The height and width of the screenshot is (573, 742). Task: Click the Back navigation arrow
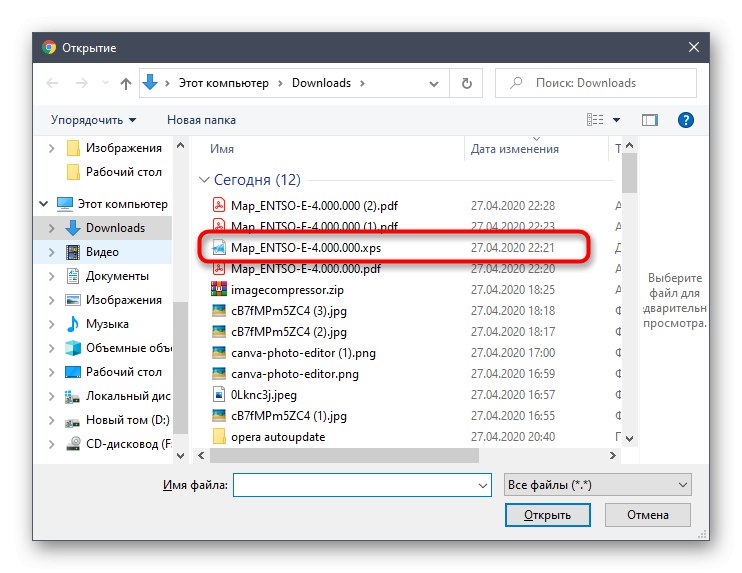point(52,83)
